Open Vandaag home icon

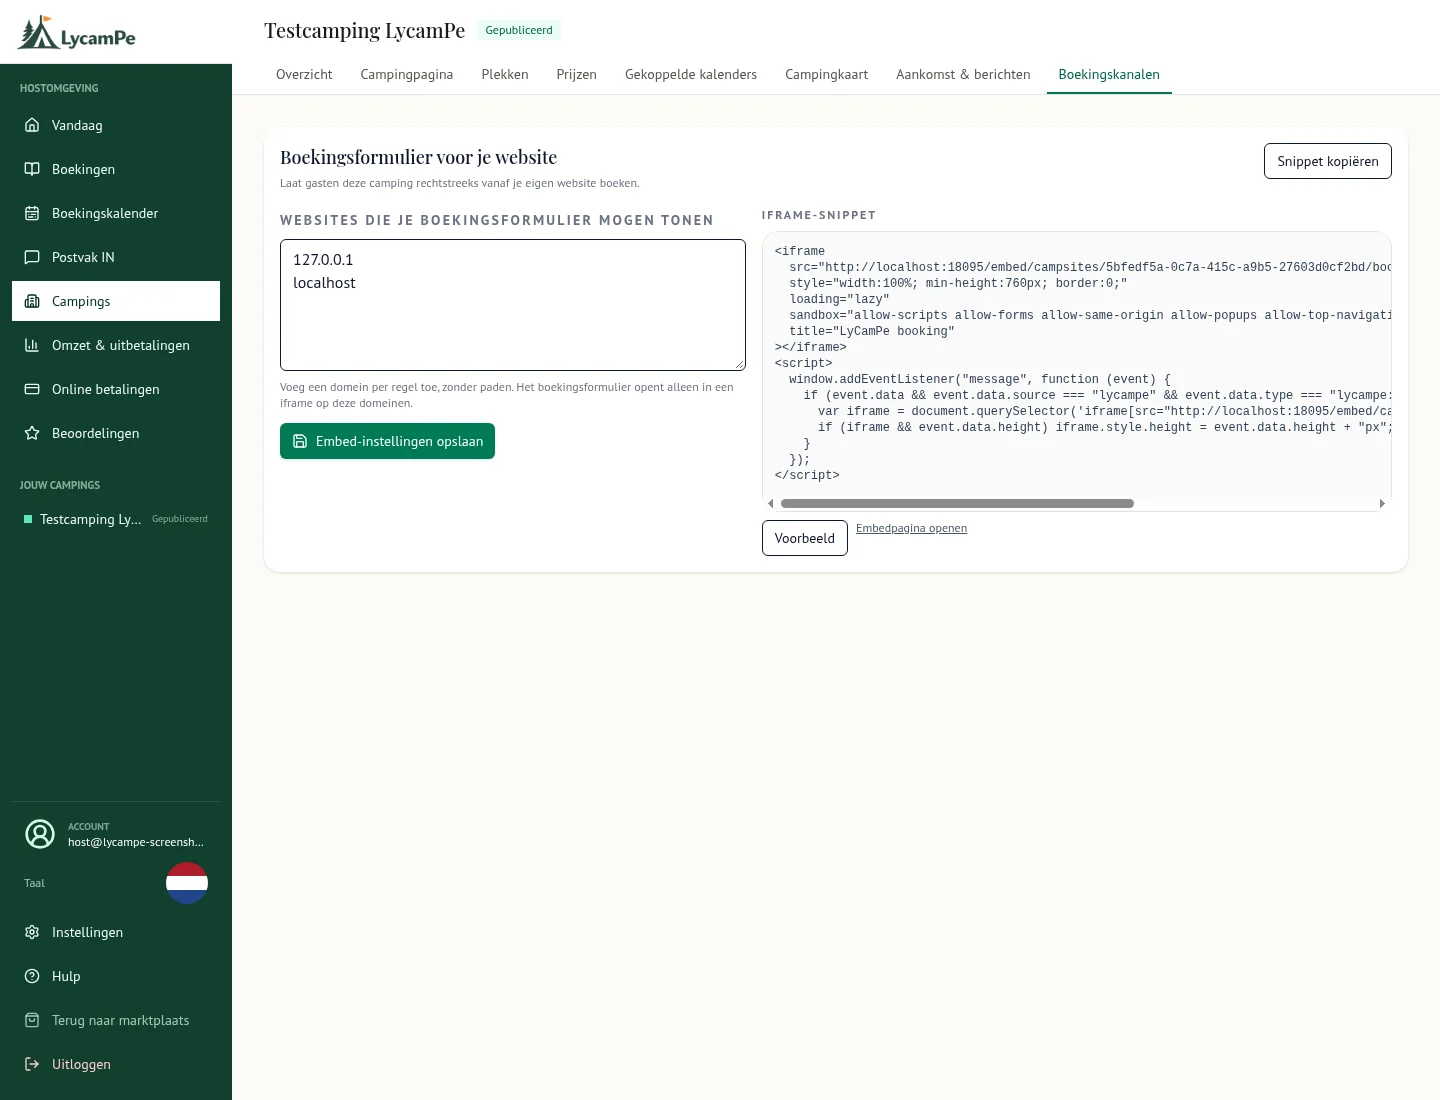click(32, 125)
